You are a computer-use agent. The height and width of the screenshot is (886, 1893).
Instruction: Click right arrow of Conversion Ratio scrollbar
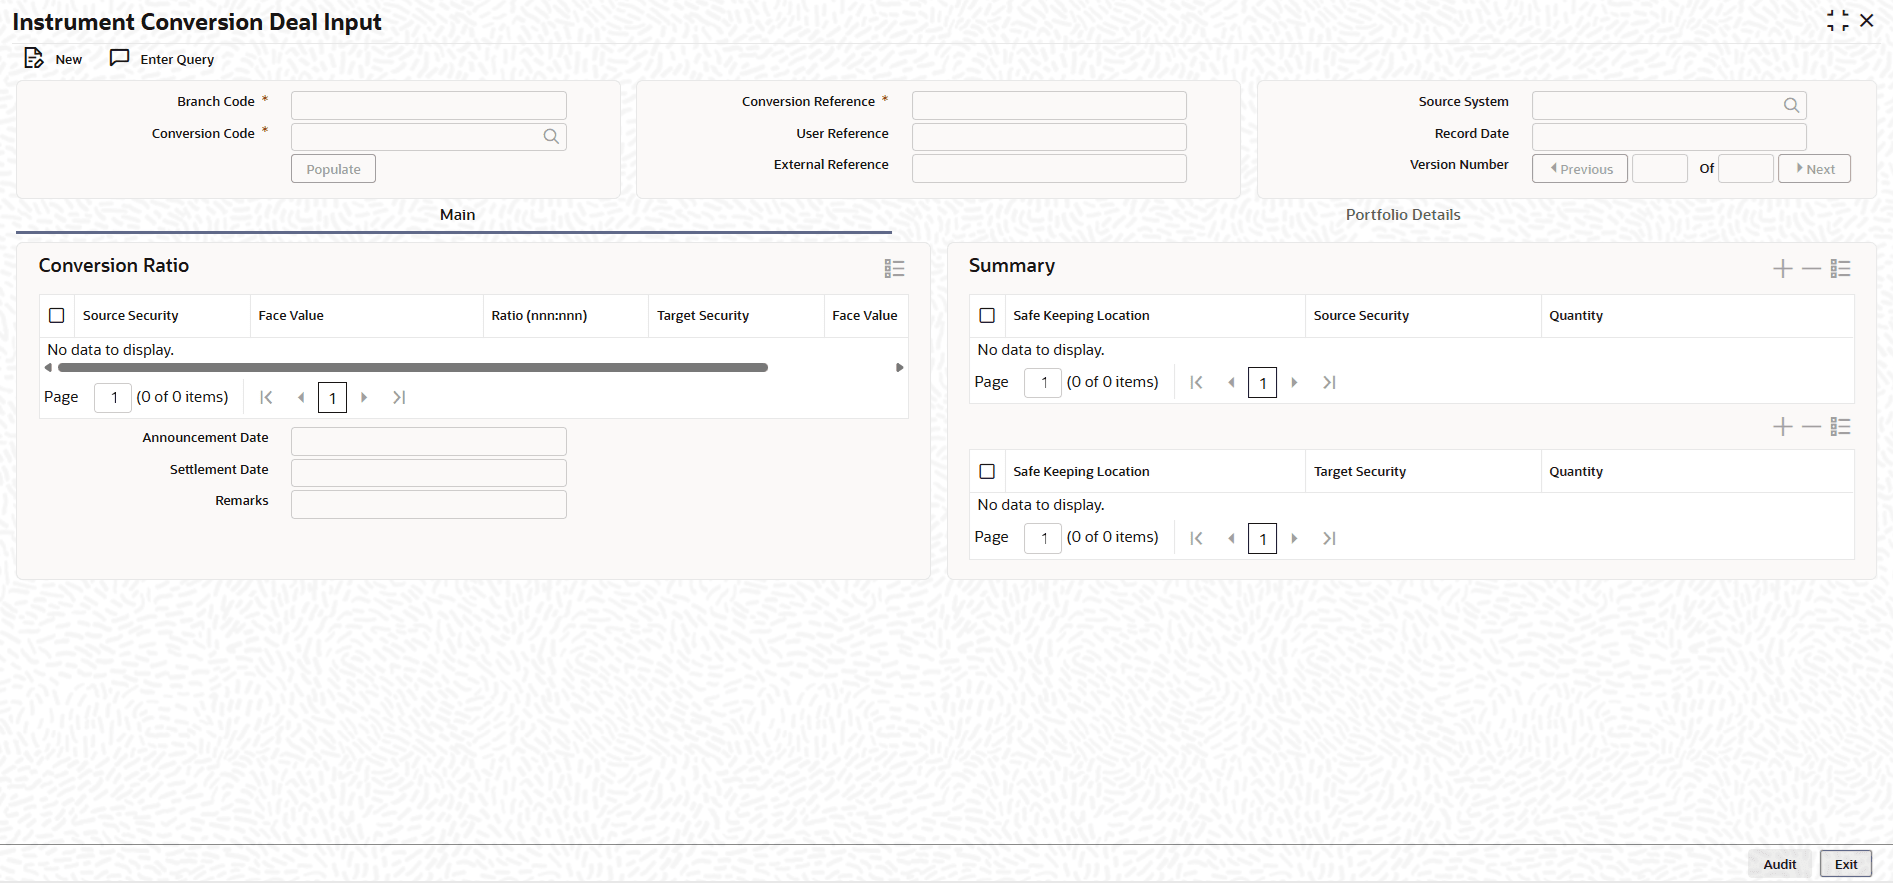coord(900,368)
